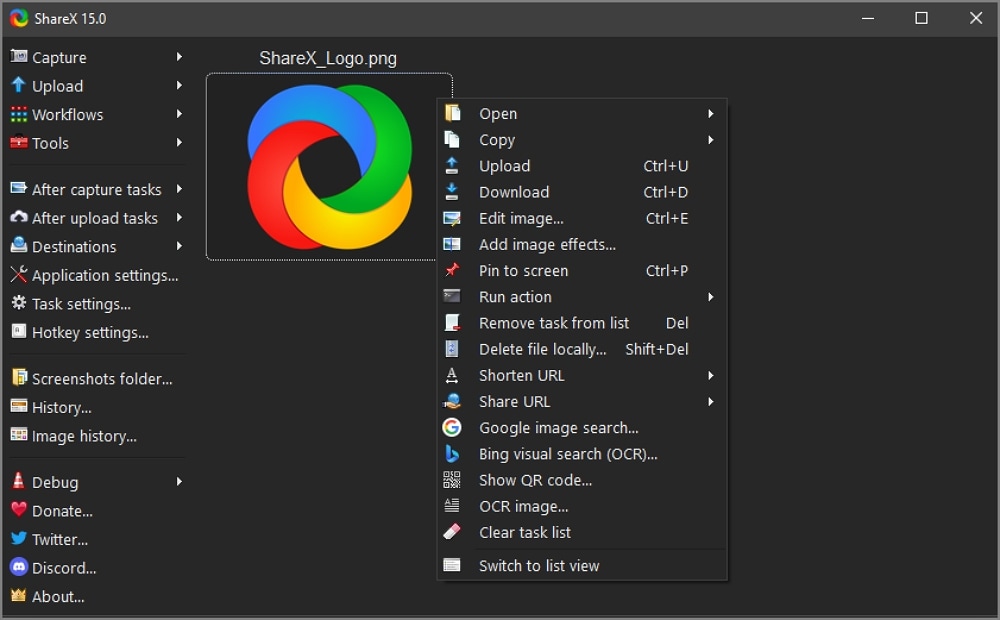Expand the After capture tasks submenu arrow
1000x620 pixels.
pyautogui.click(x=179, y=189)
